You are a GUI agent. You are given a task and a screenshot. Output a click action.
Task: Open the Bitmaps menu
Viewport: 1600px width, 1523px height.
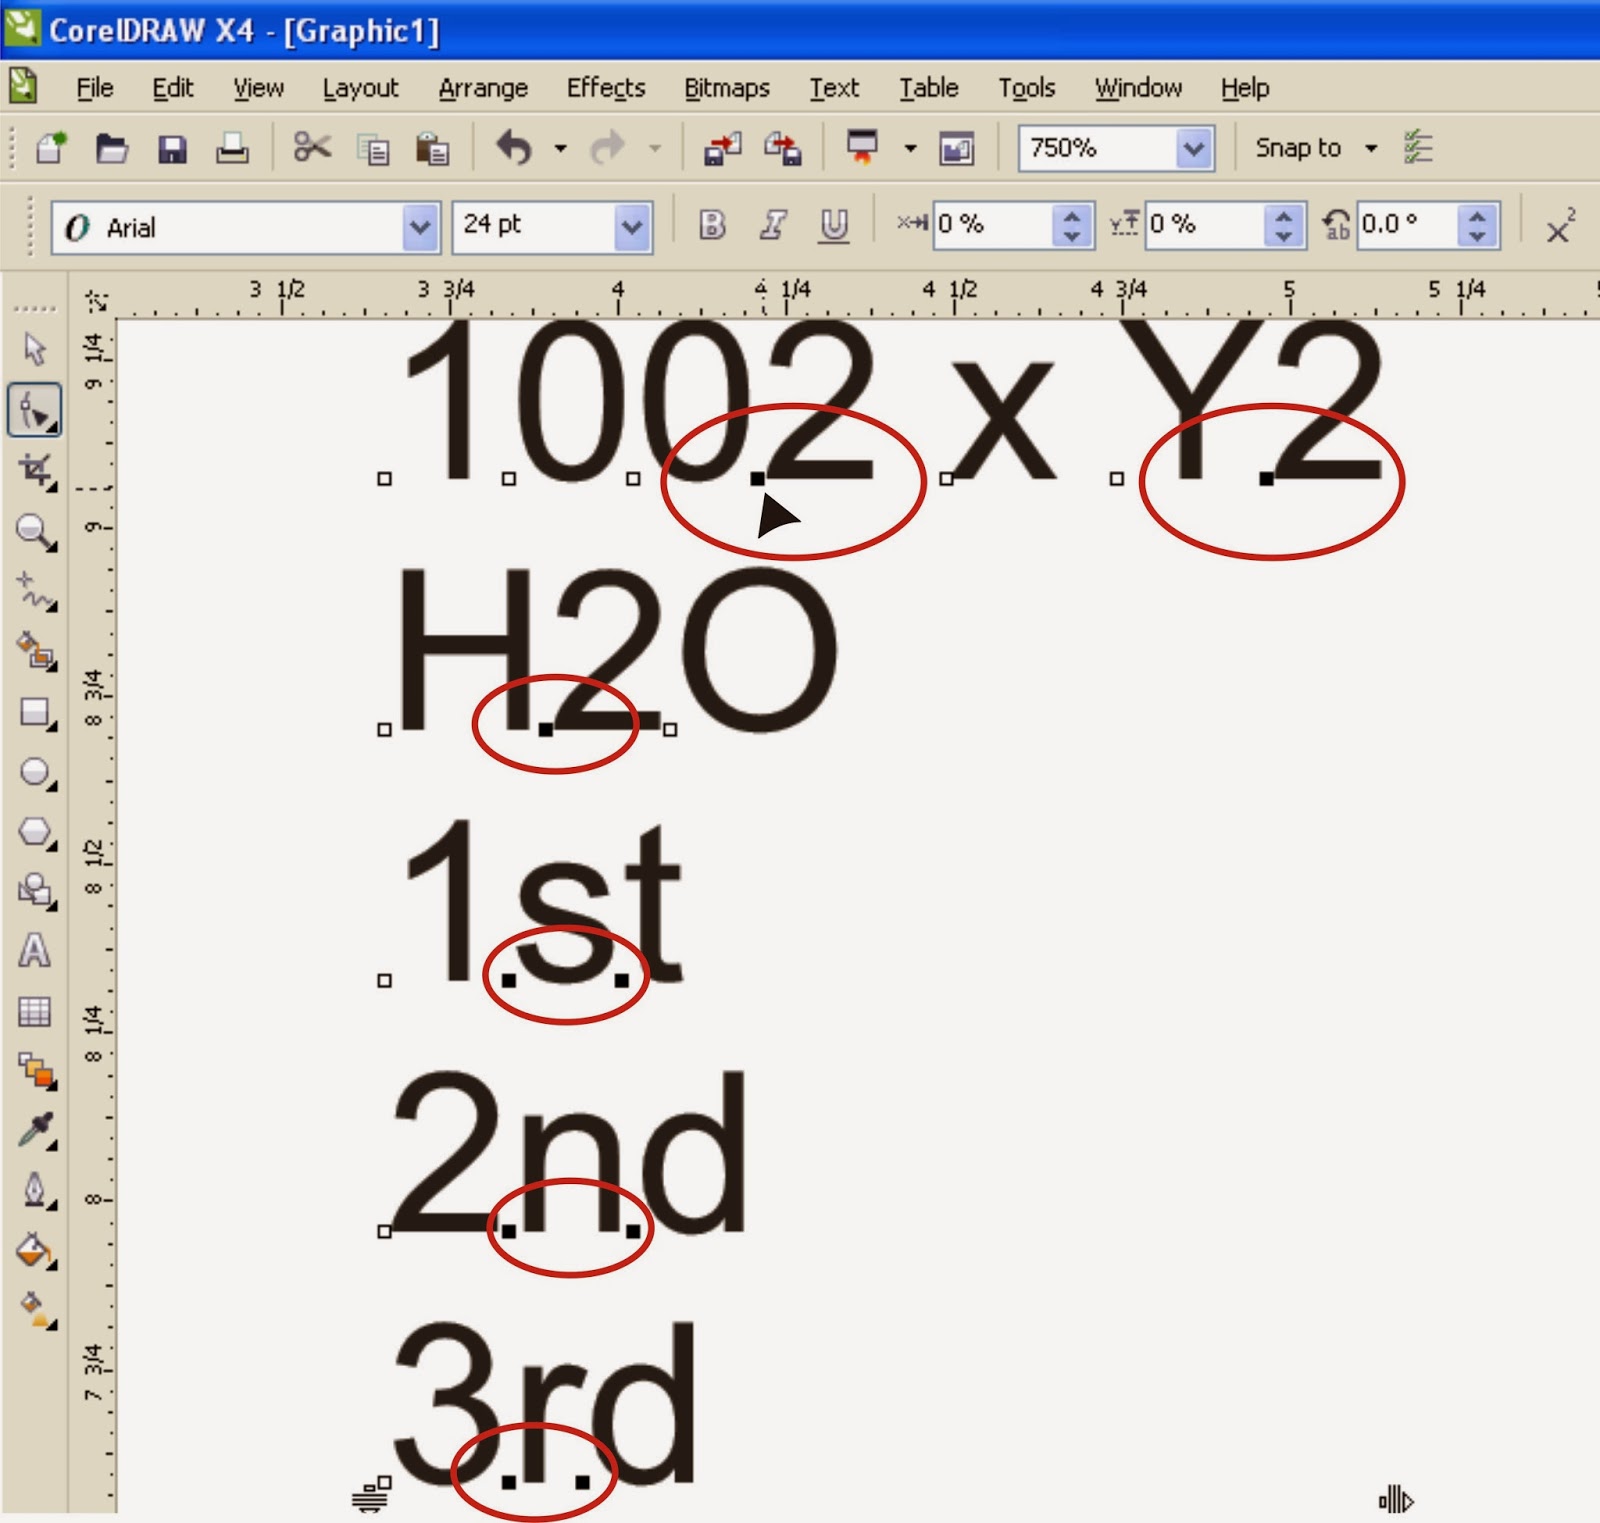tap(727, 88)
